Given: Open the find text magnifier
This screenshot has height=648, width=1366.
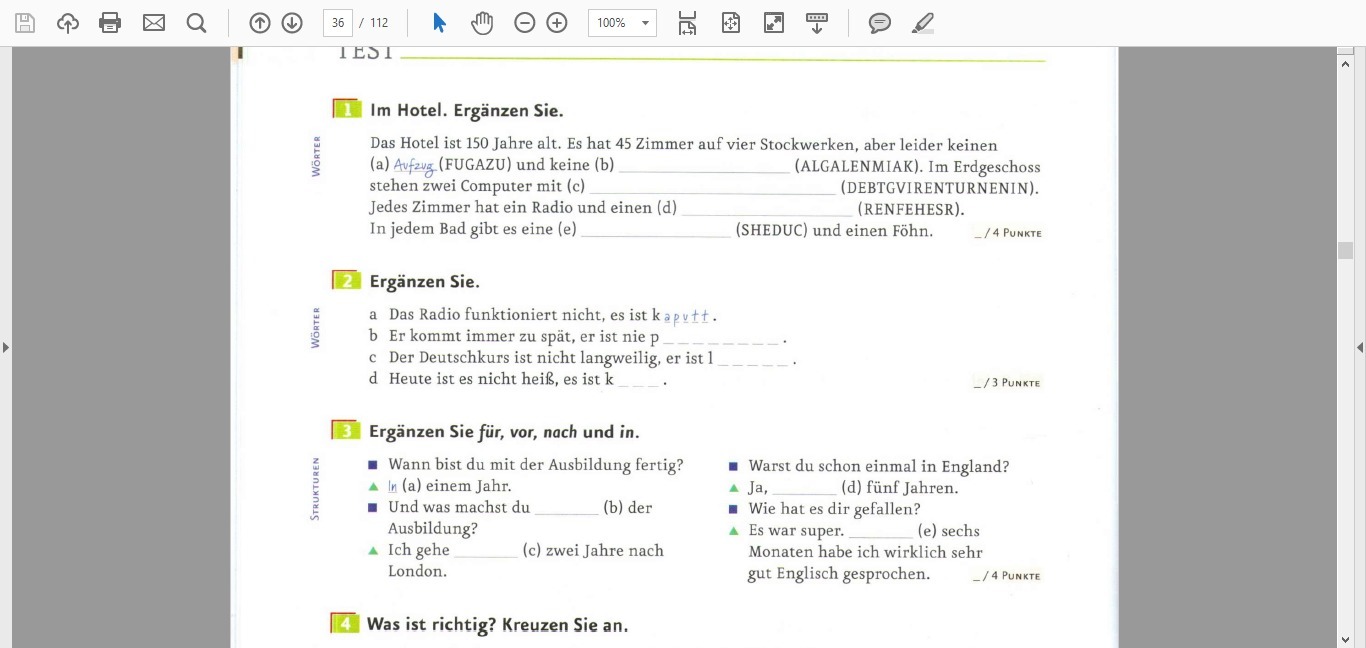Looking at the screenshot, I should [197, 23].
